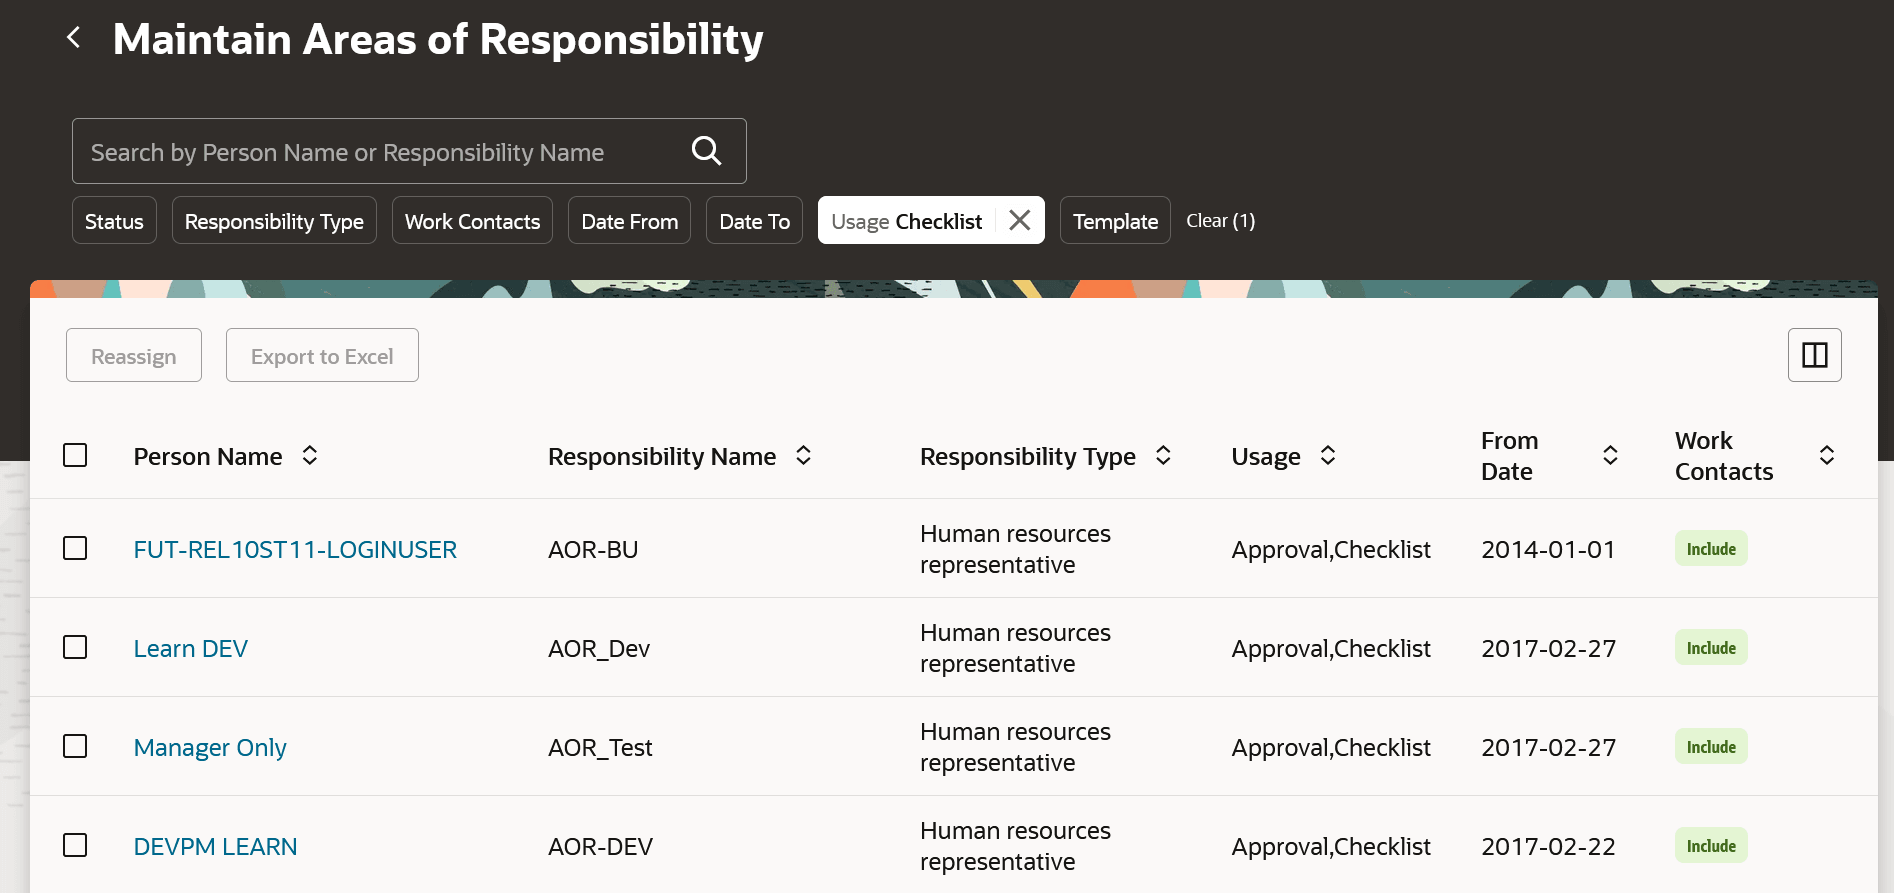
Task: Check the select-all rows checkbox
Action: pyautogui.click(x=75, y=456)
